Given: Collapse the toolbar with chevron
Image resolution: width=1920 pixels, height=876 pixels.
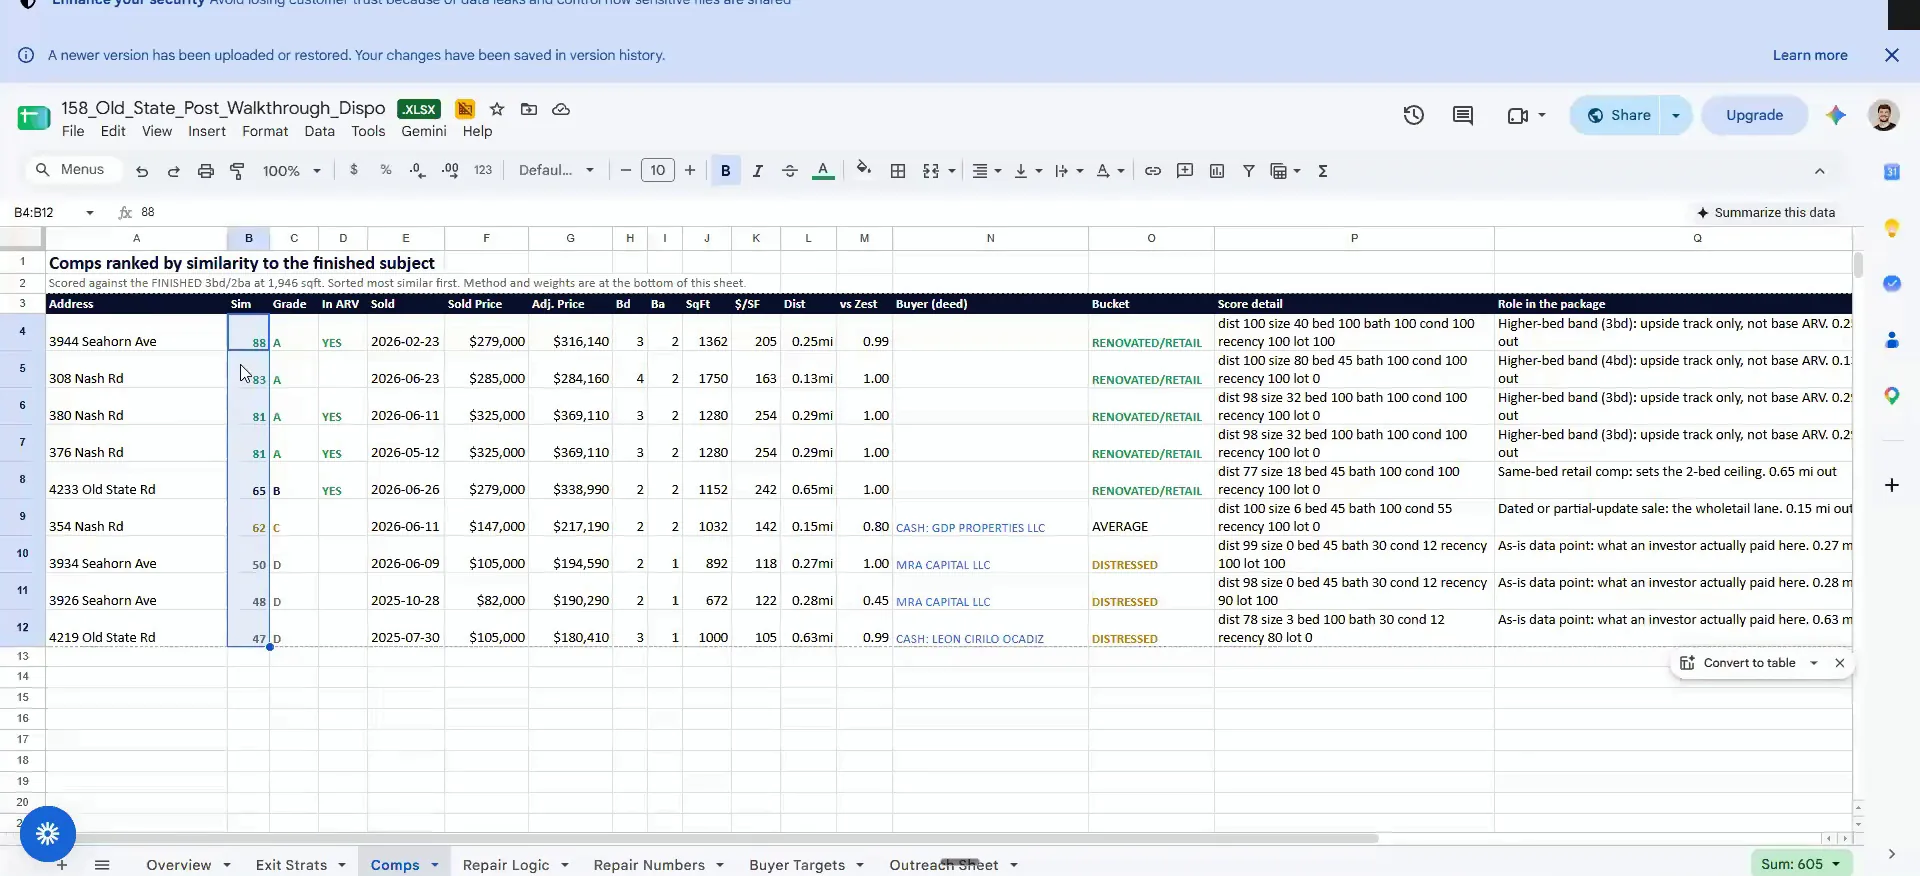Looking at the screenshot, I should [x=1820, y=171].
